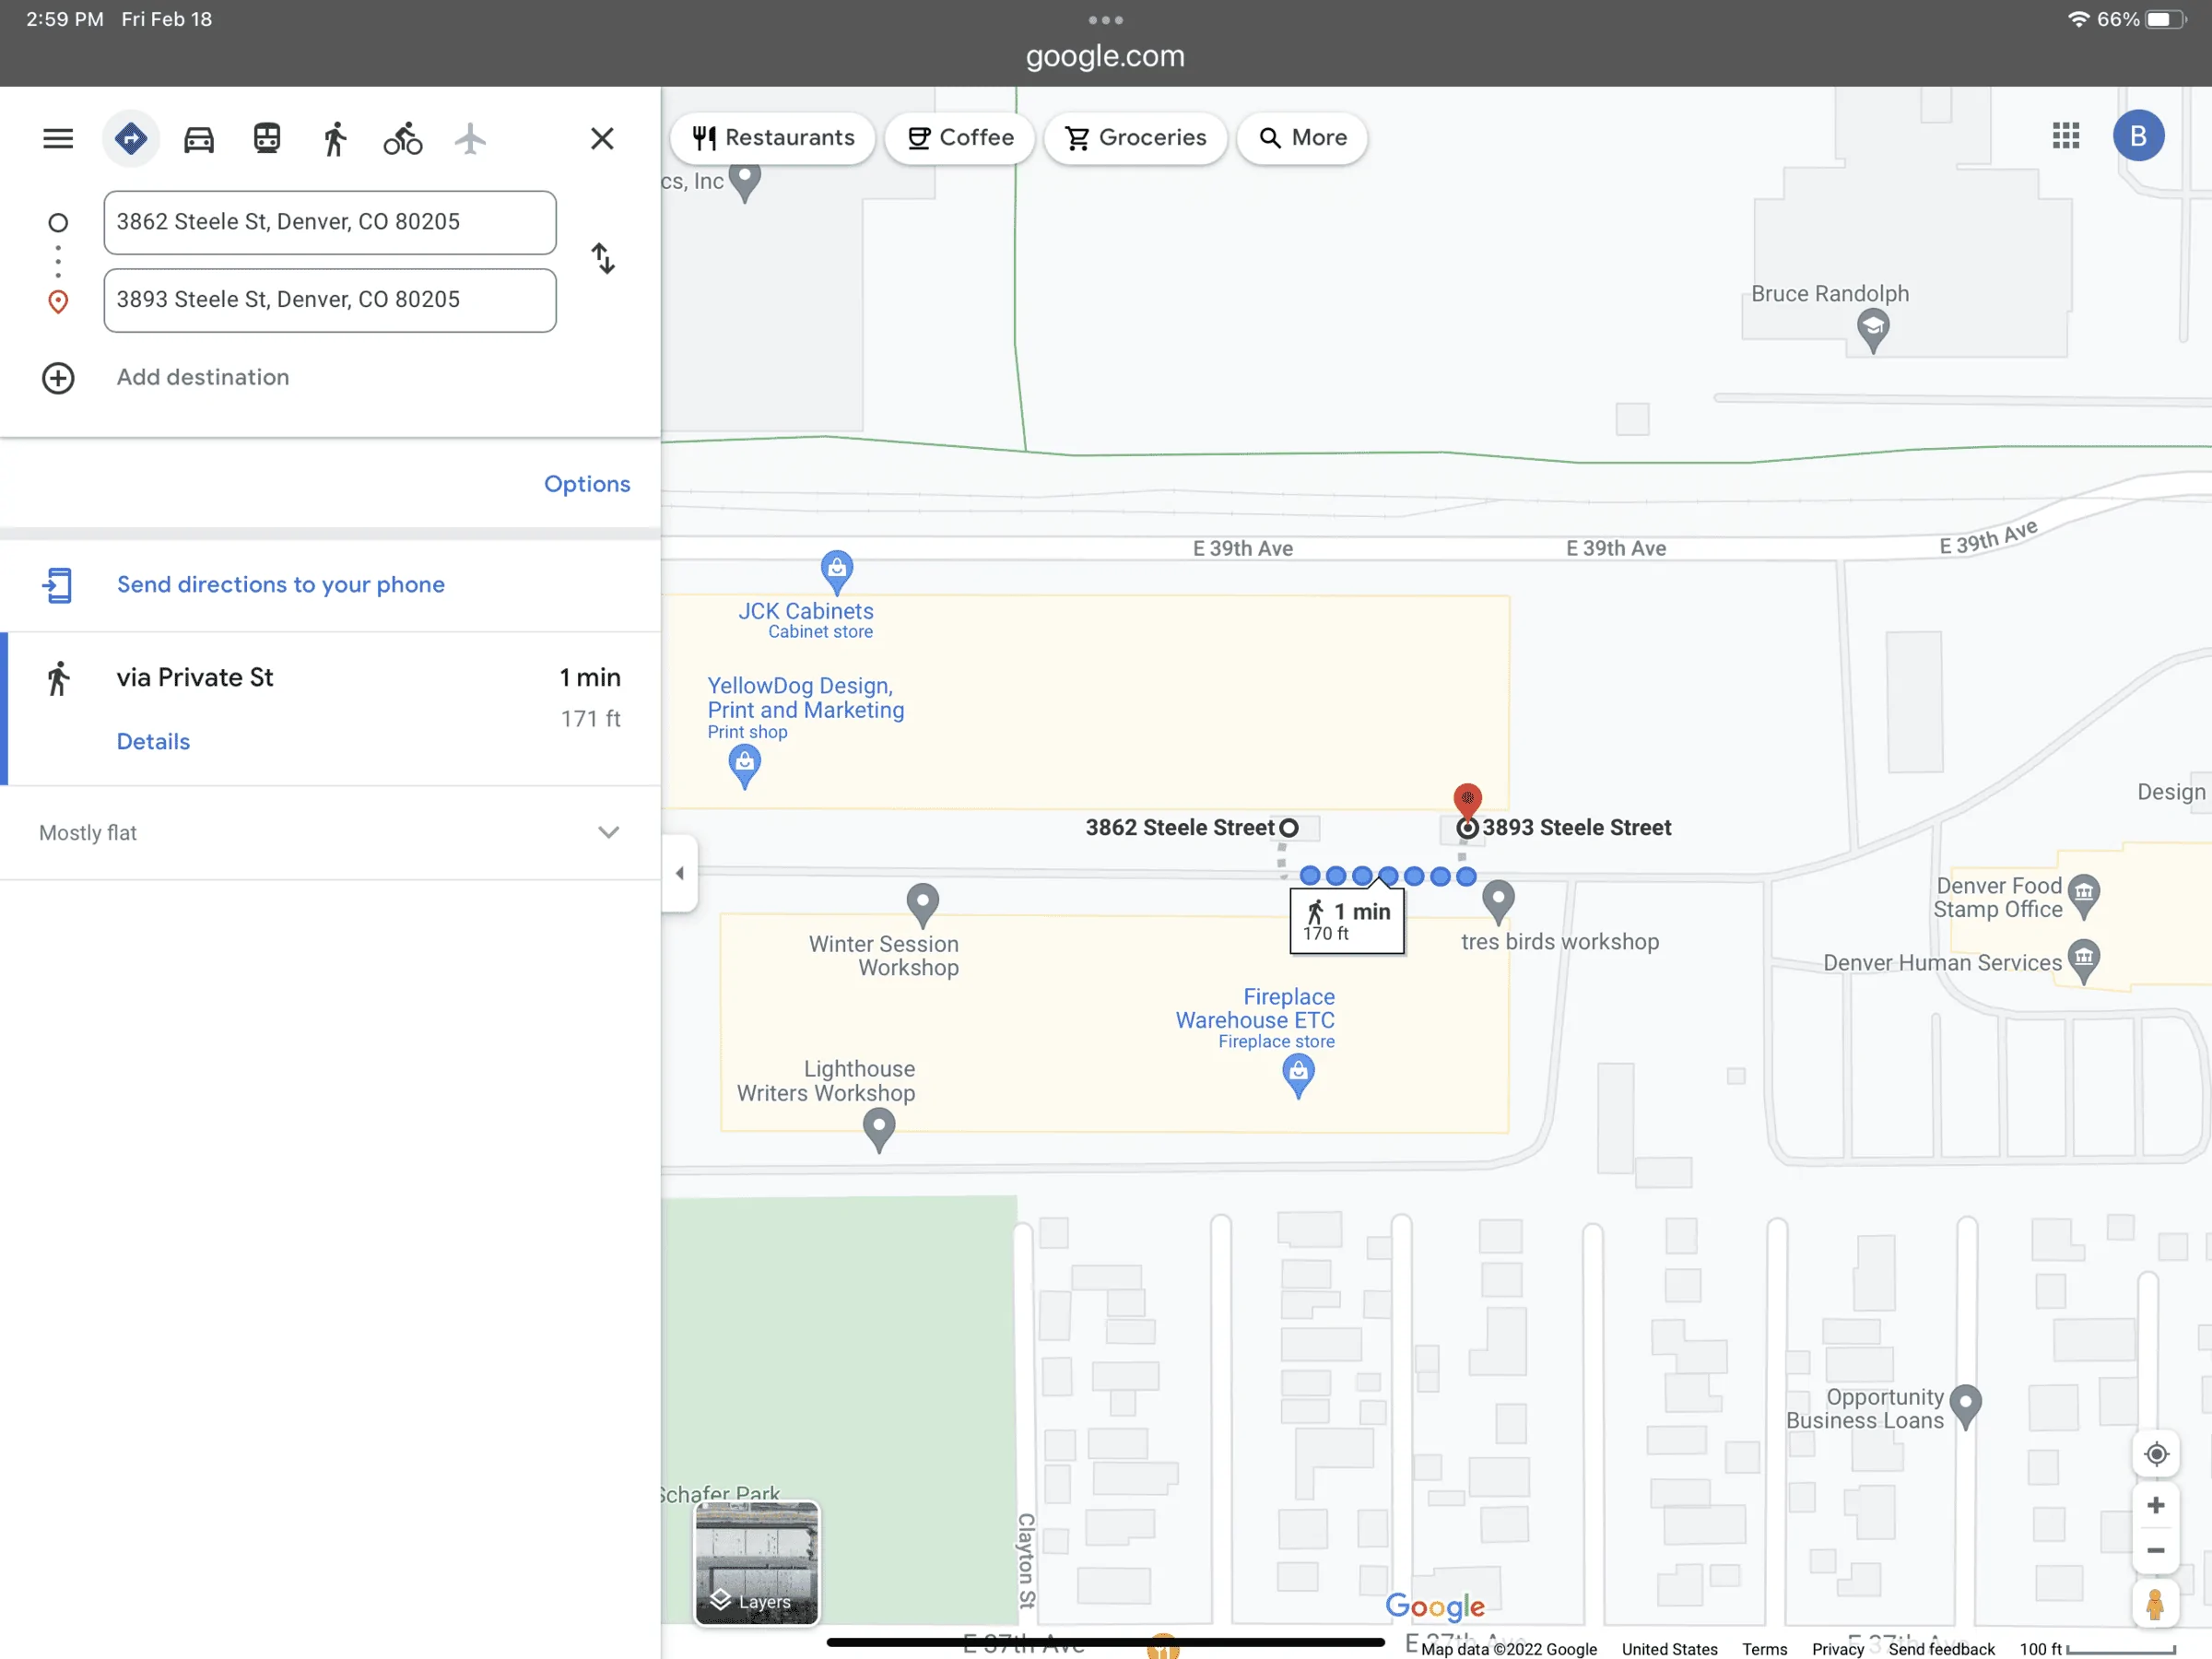Tap the three-dot multitasking indicator
The width and height of the screenshot is (2212, 1659).
tap(1105, 20)
